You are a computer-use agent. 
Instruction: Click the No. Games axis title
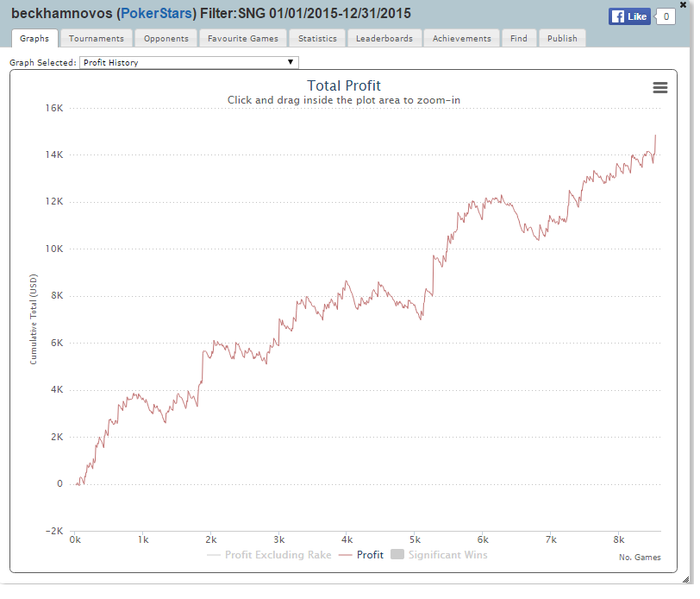639,557
